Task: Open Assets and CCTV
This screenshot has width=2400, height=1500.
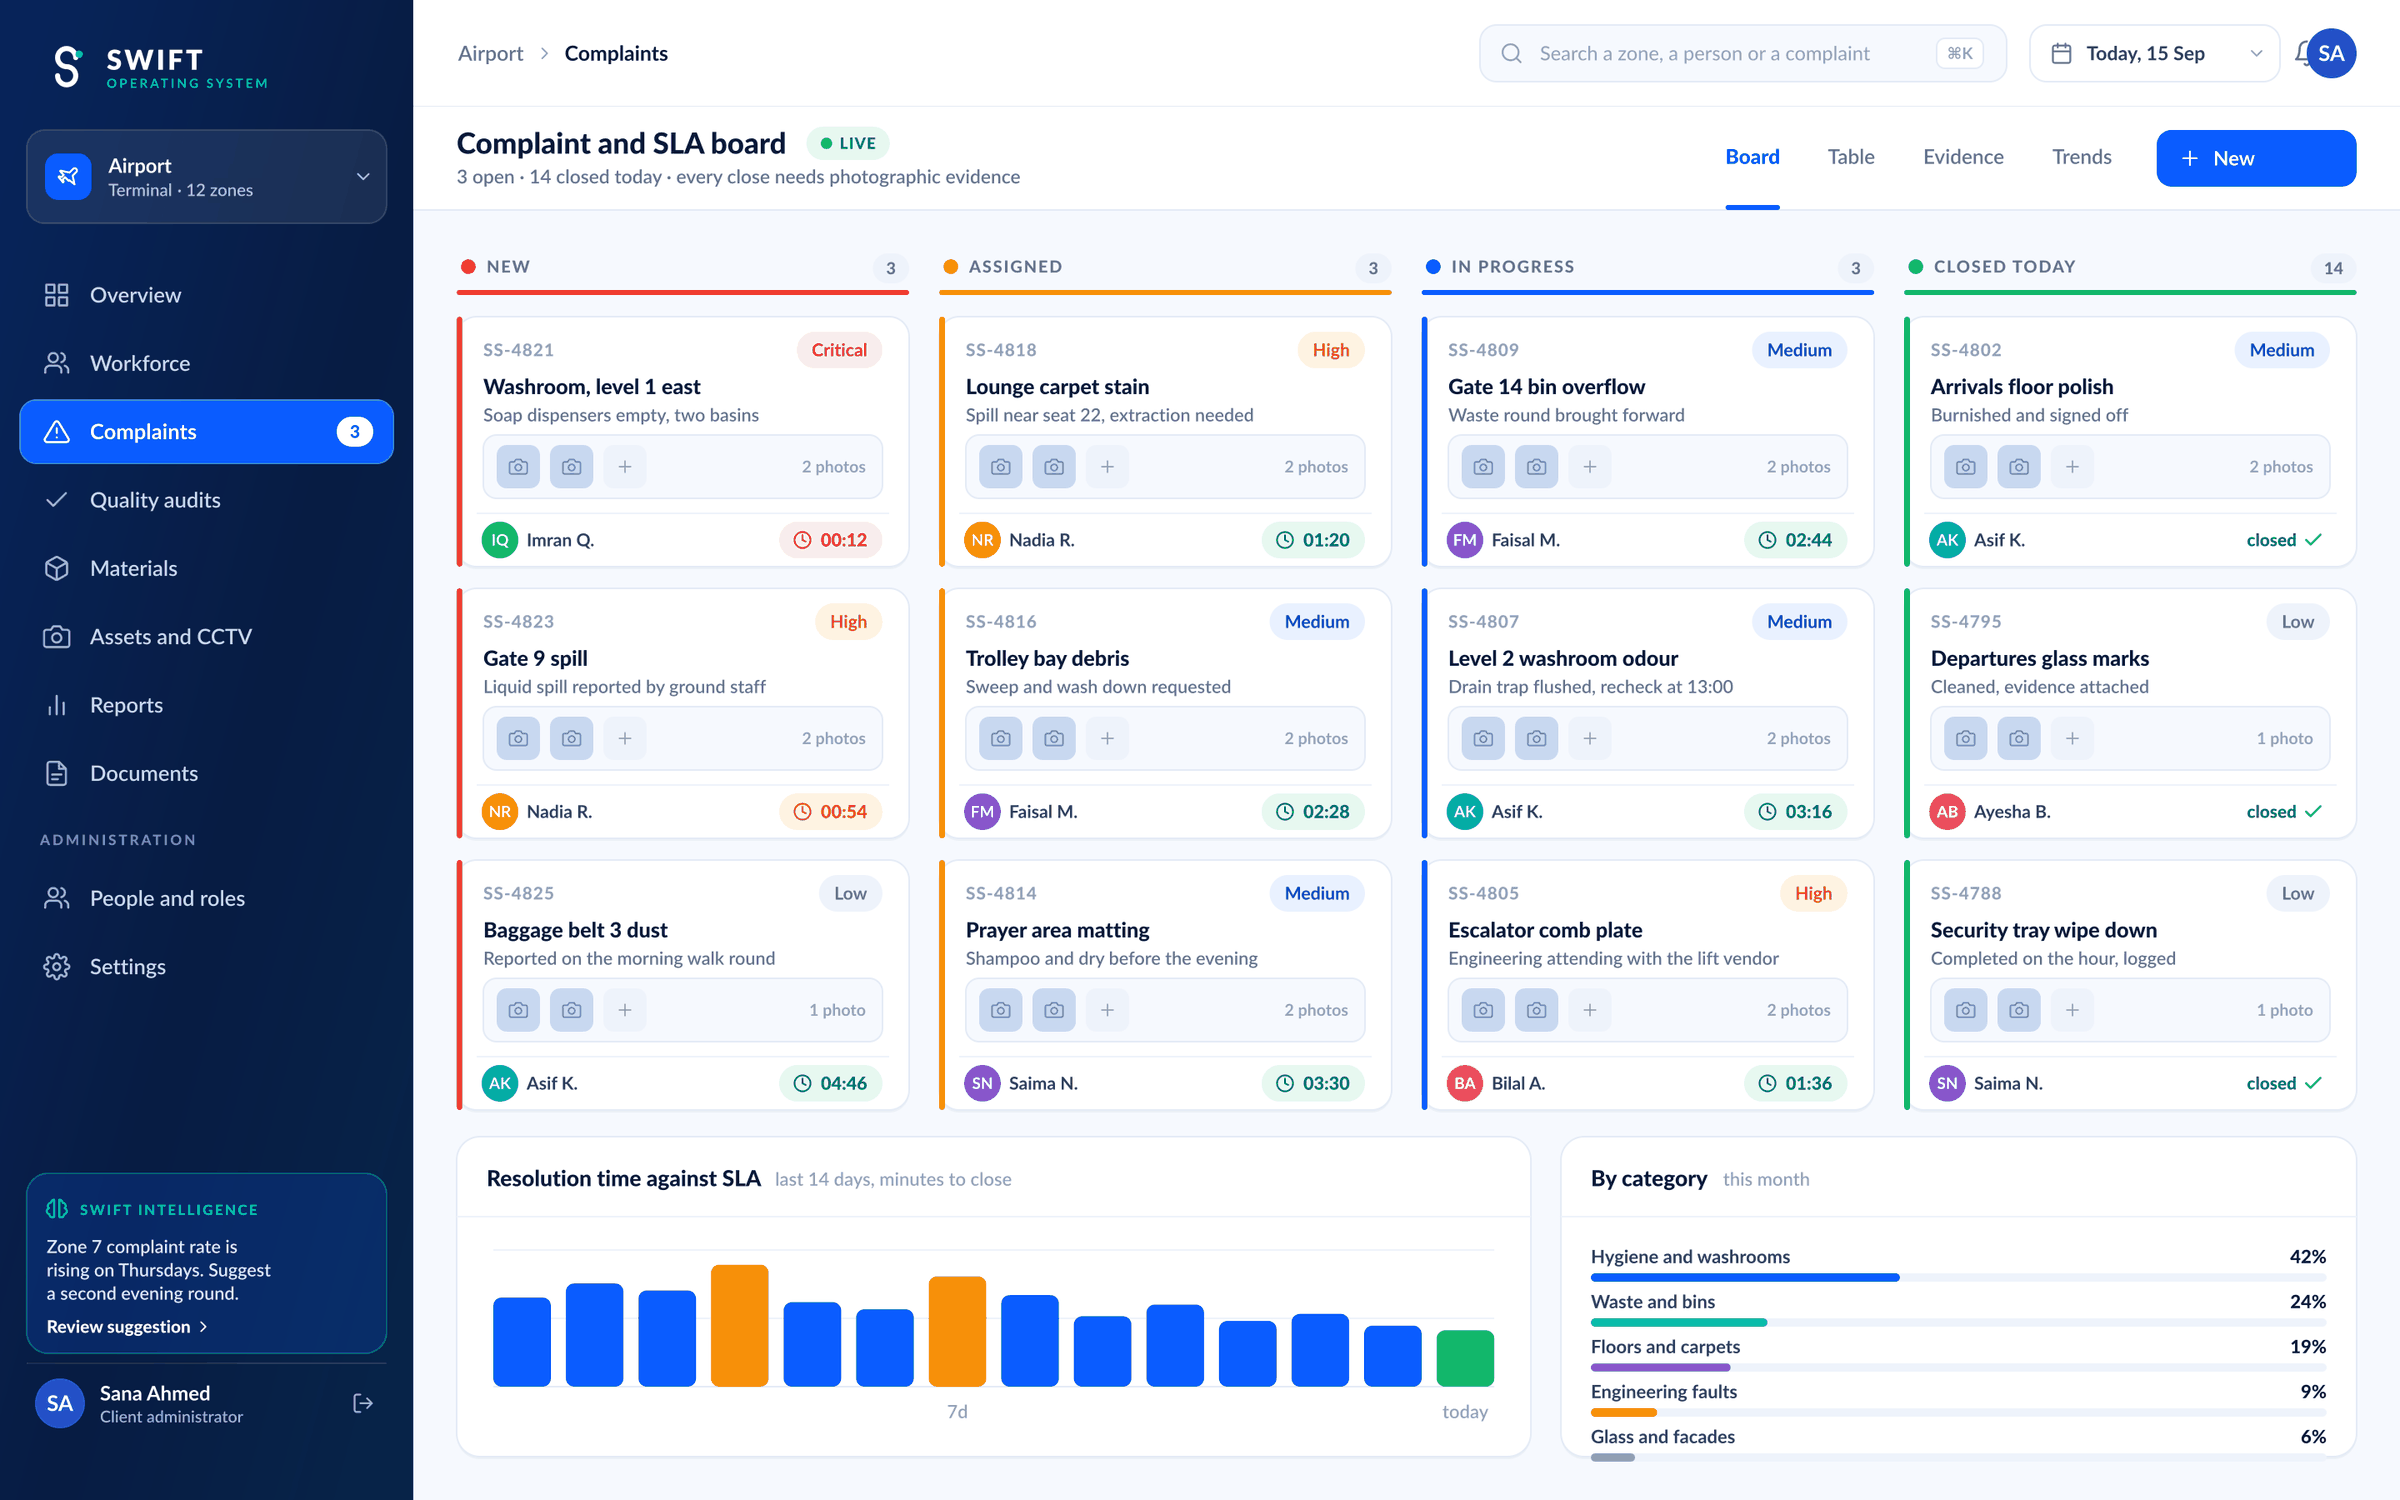Action: (206, 637)
